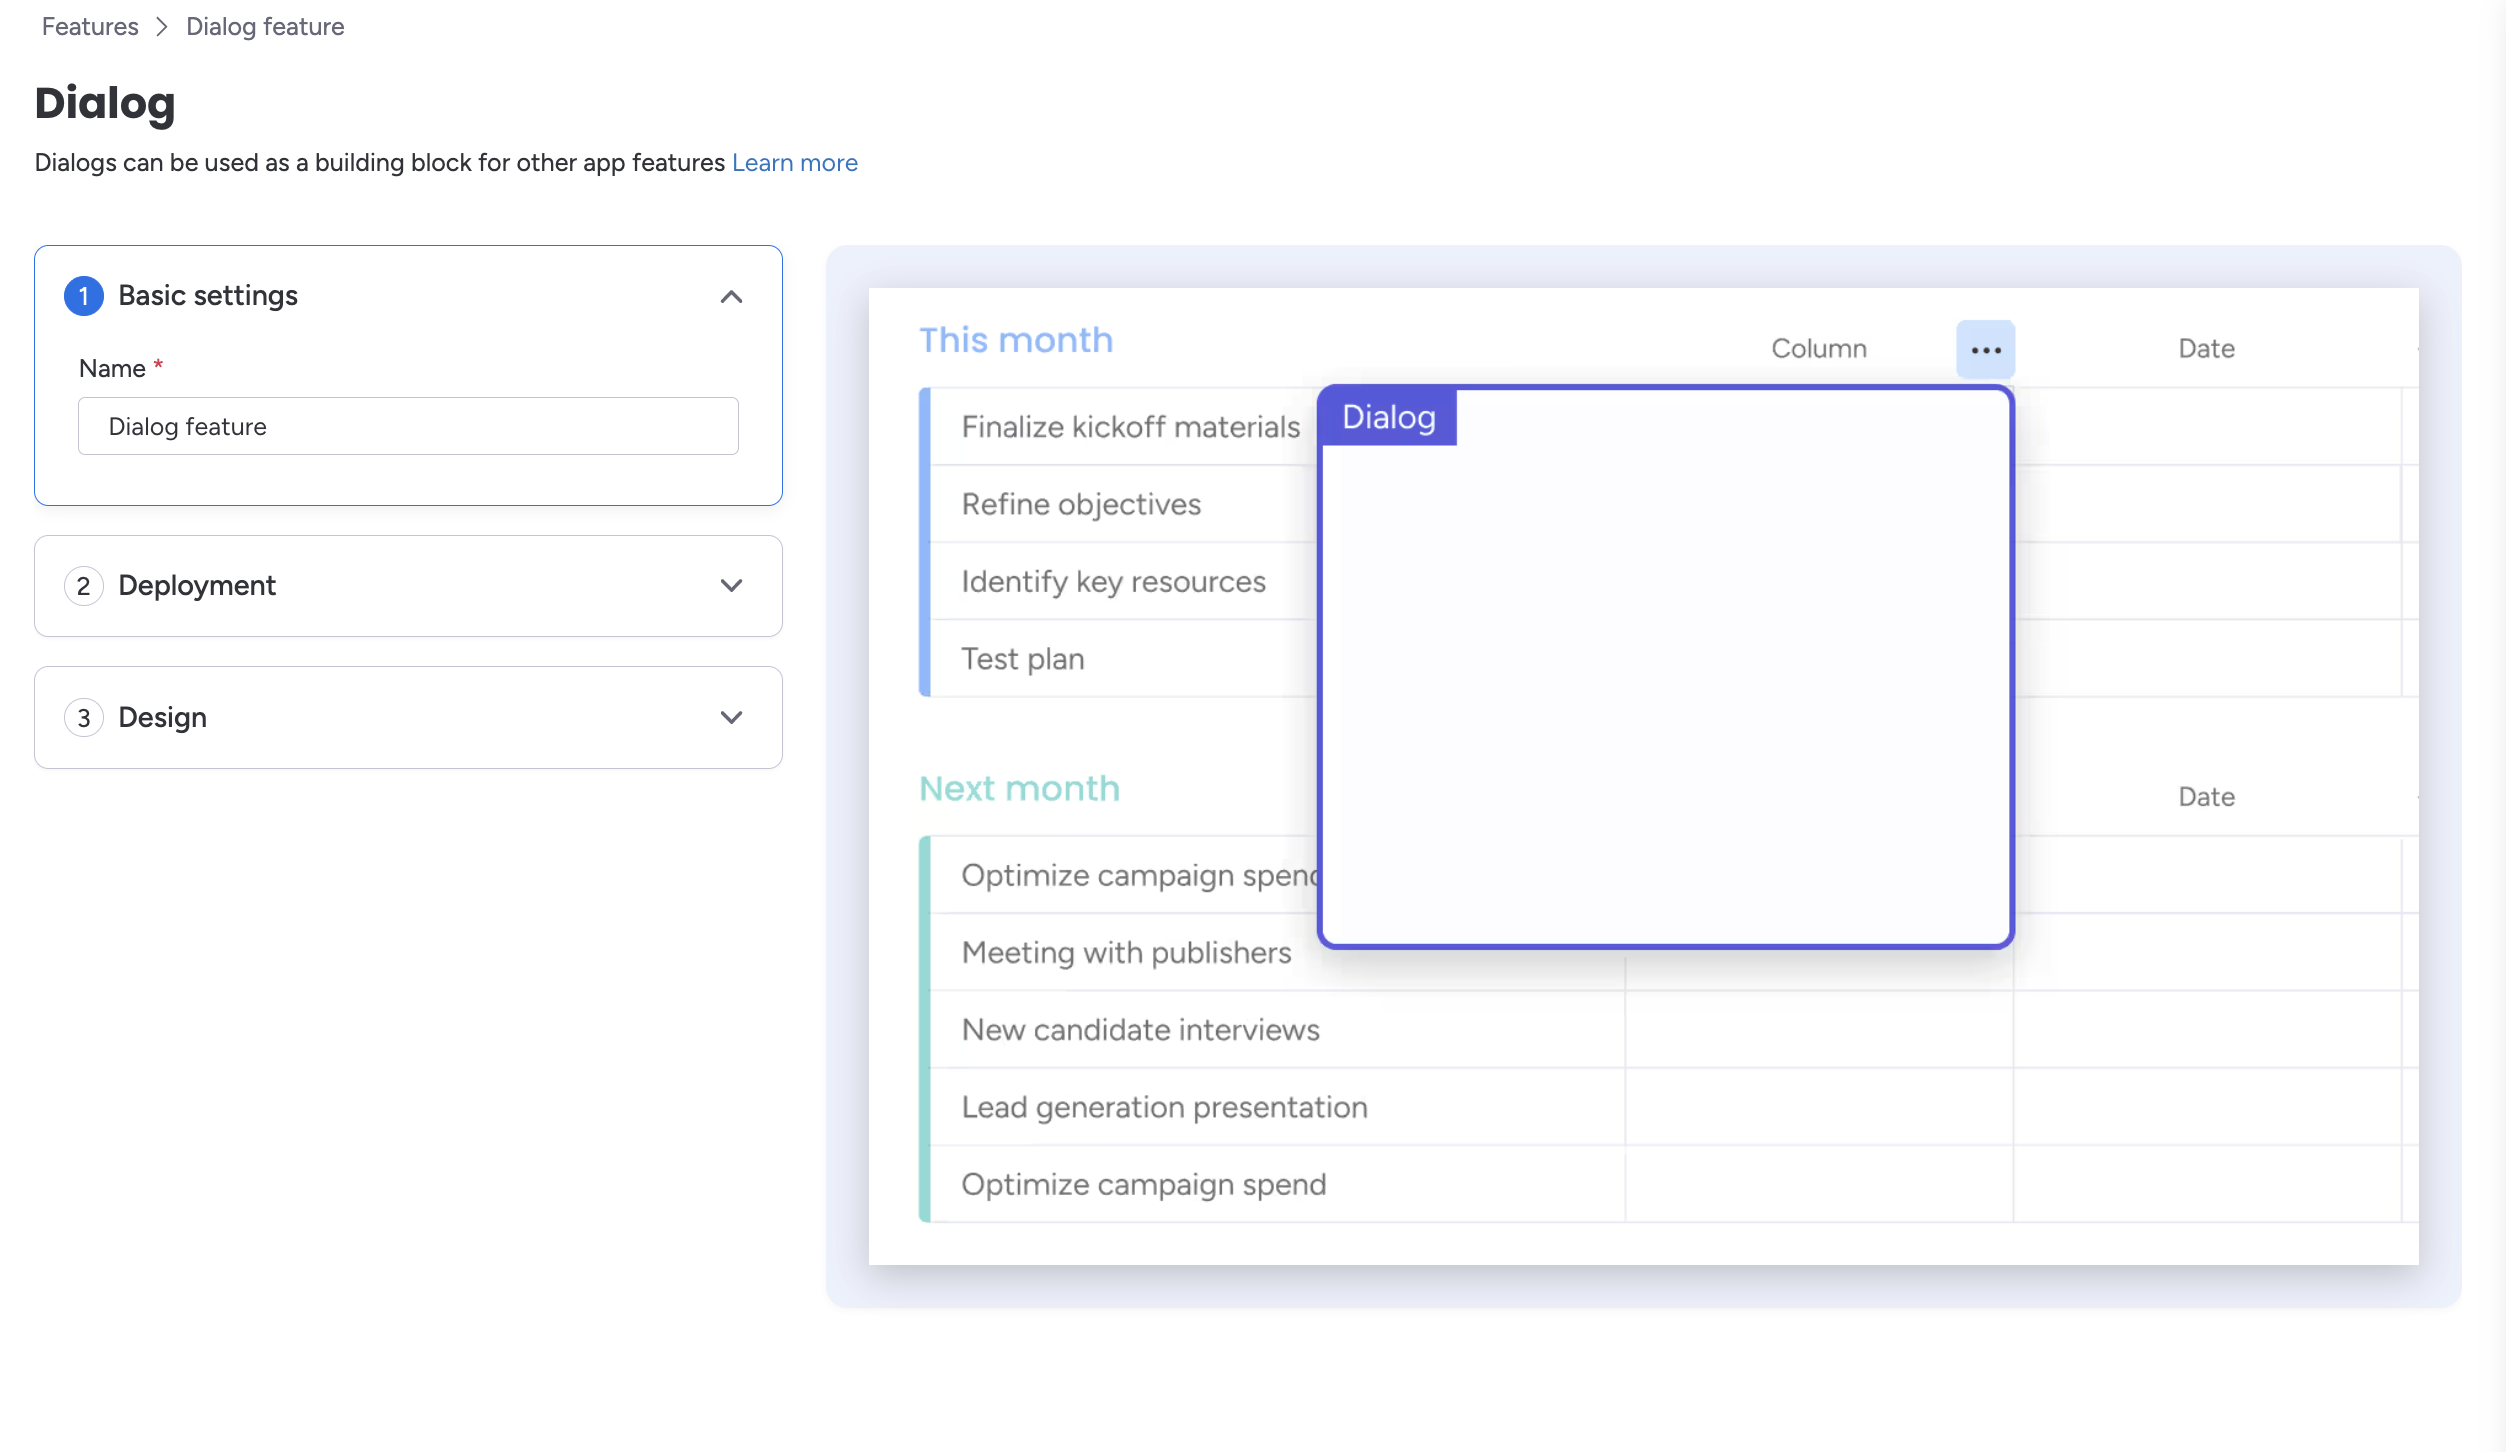Click the Design section title
This screenshot has width=2506, height=1452.
coord(162,718)
